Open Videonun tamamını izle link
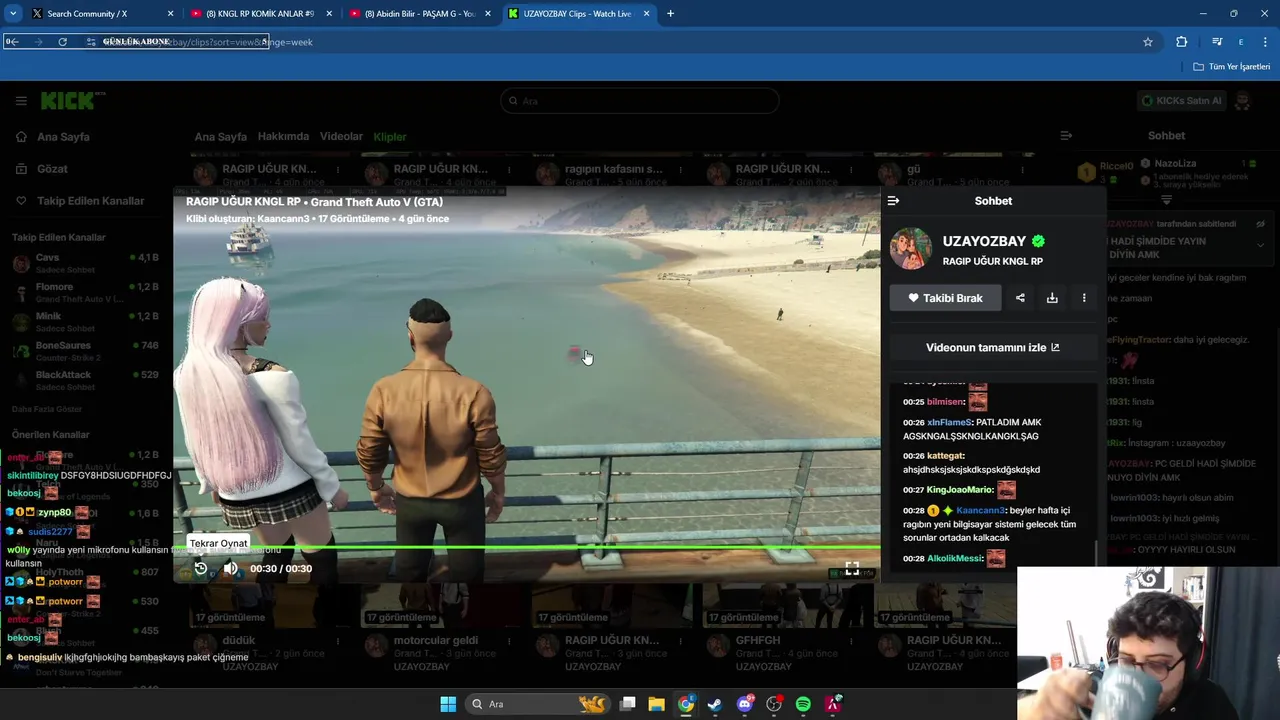This screenshot has width=1280, height=720. (x=993, y=347)
